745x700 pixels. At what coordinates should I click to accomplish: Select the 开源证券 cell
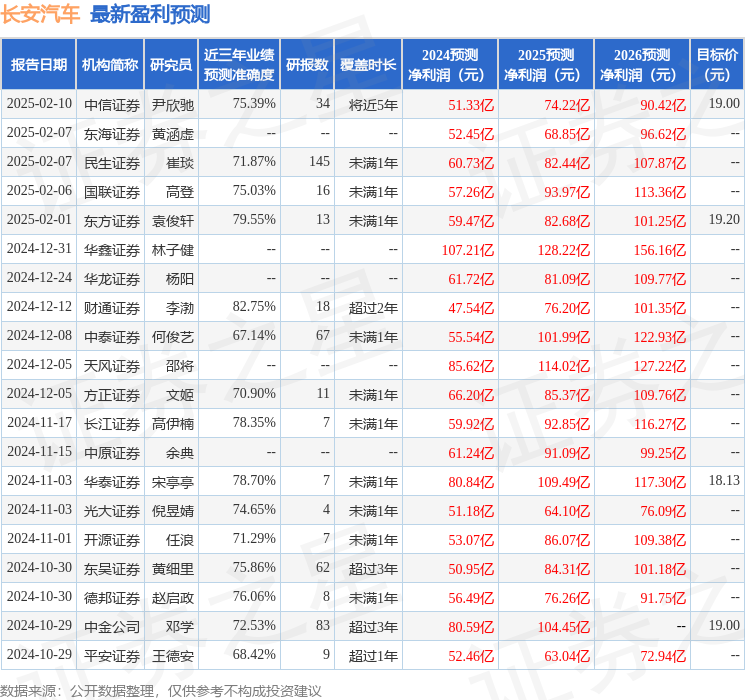coord(112,540)
